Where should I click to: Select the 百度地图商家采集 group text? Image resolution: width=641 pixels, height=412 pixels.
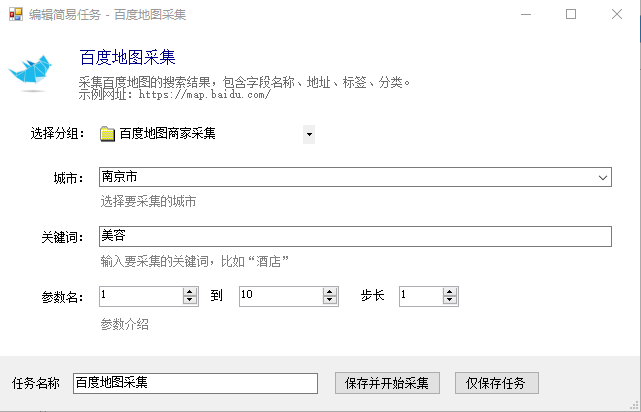click(x=168, y=134)
